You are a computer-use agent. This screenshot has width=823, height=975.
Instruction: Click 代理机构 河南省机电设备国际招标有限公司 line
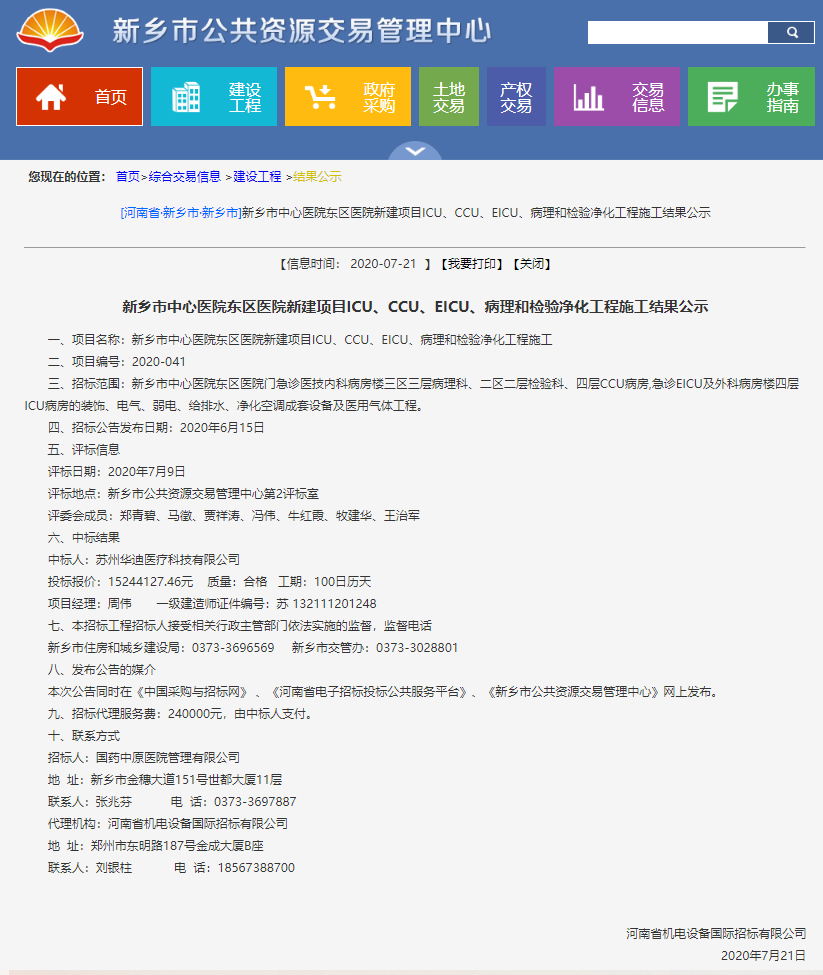pos(168,824)
